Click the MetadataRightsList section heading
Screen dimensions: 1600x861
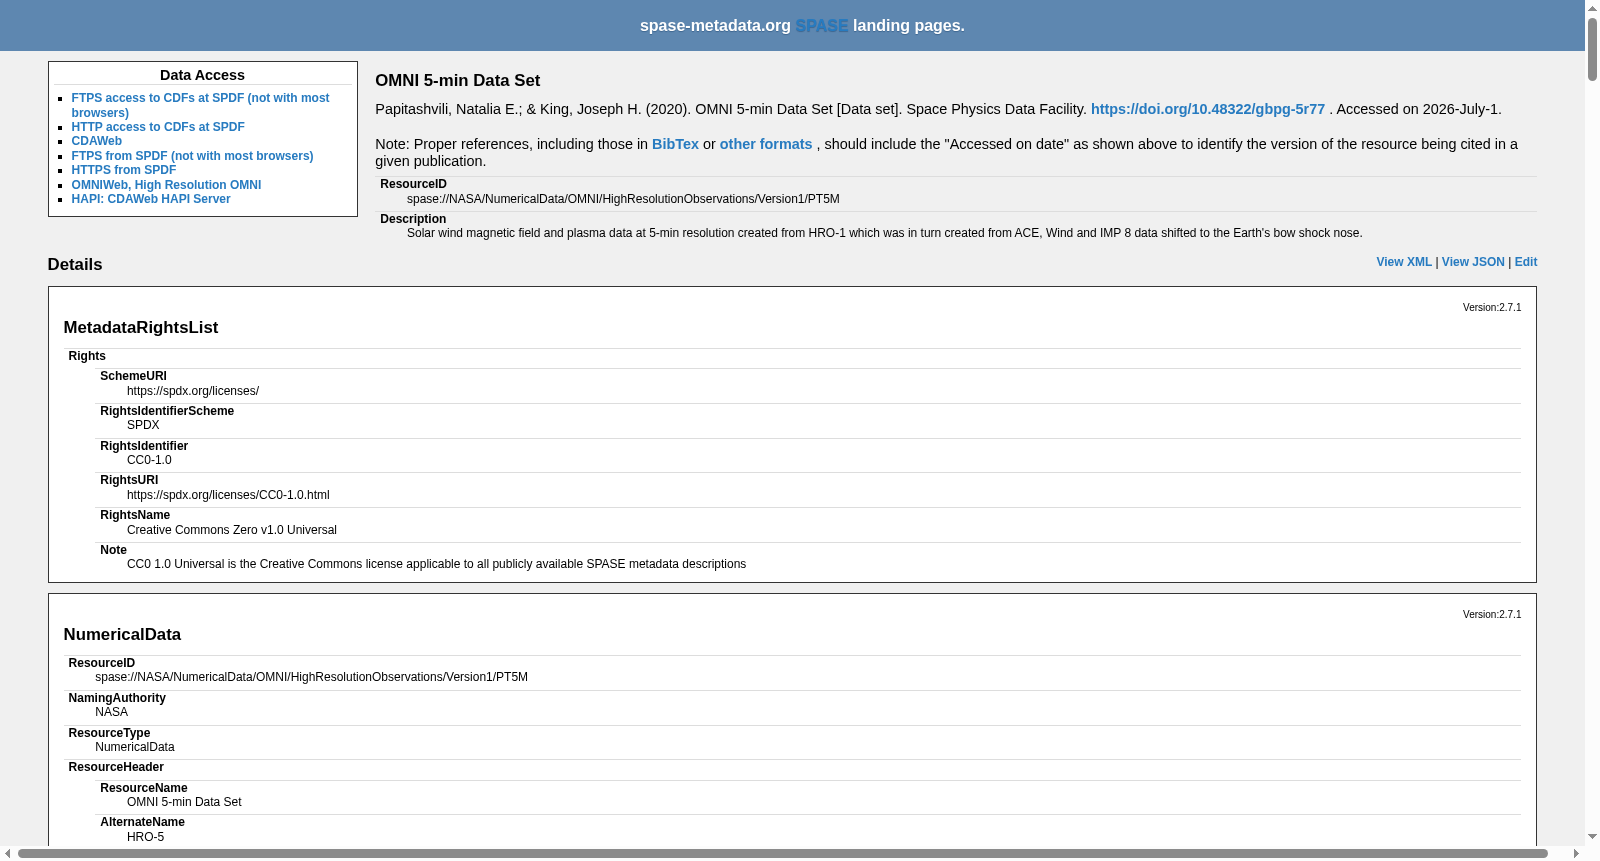[141, 328]
